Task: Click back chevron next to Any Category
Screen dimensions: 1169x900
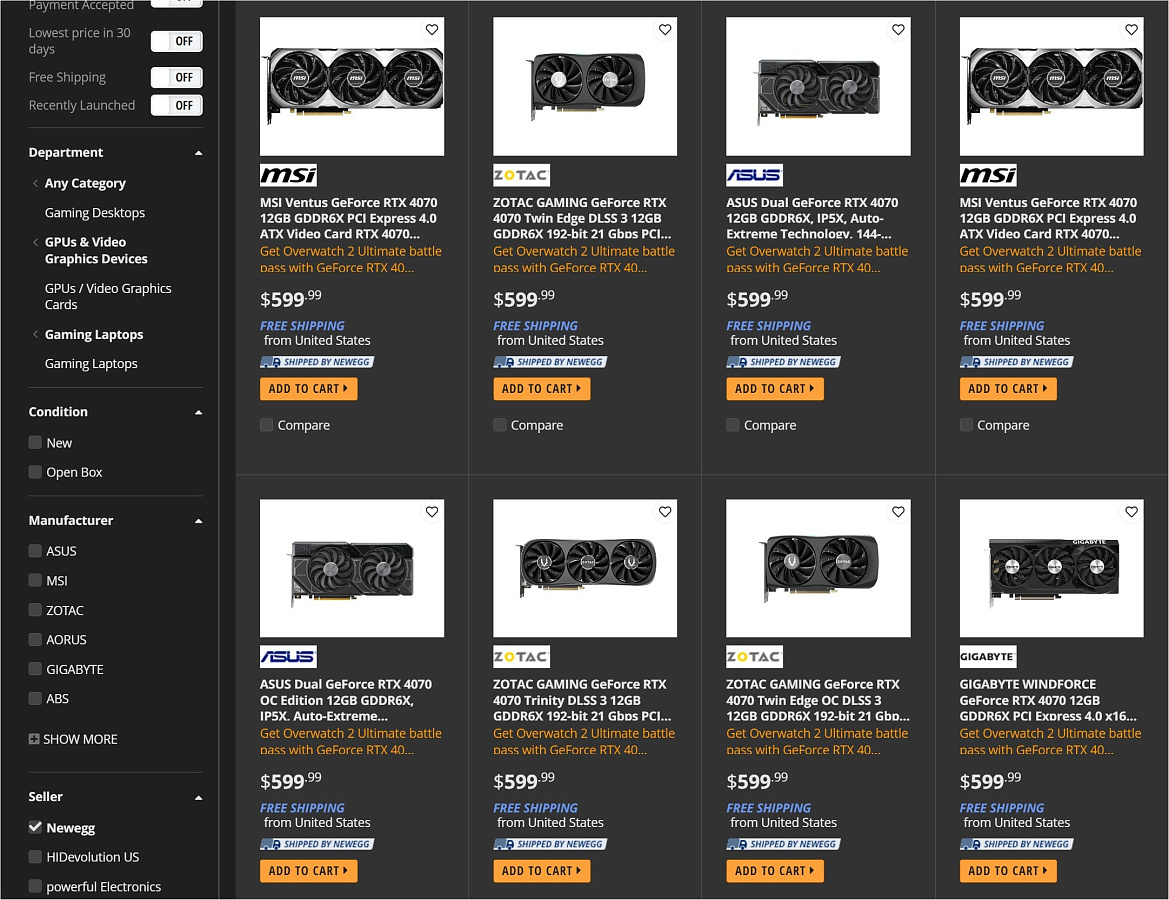Action: click(35, 183)
